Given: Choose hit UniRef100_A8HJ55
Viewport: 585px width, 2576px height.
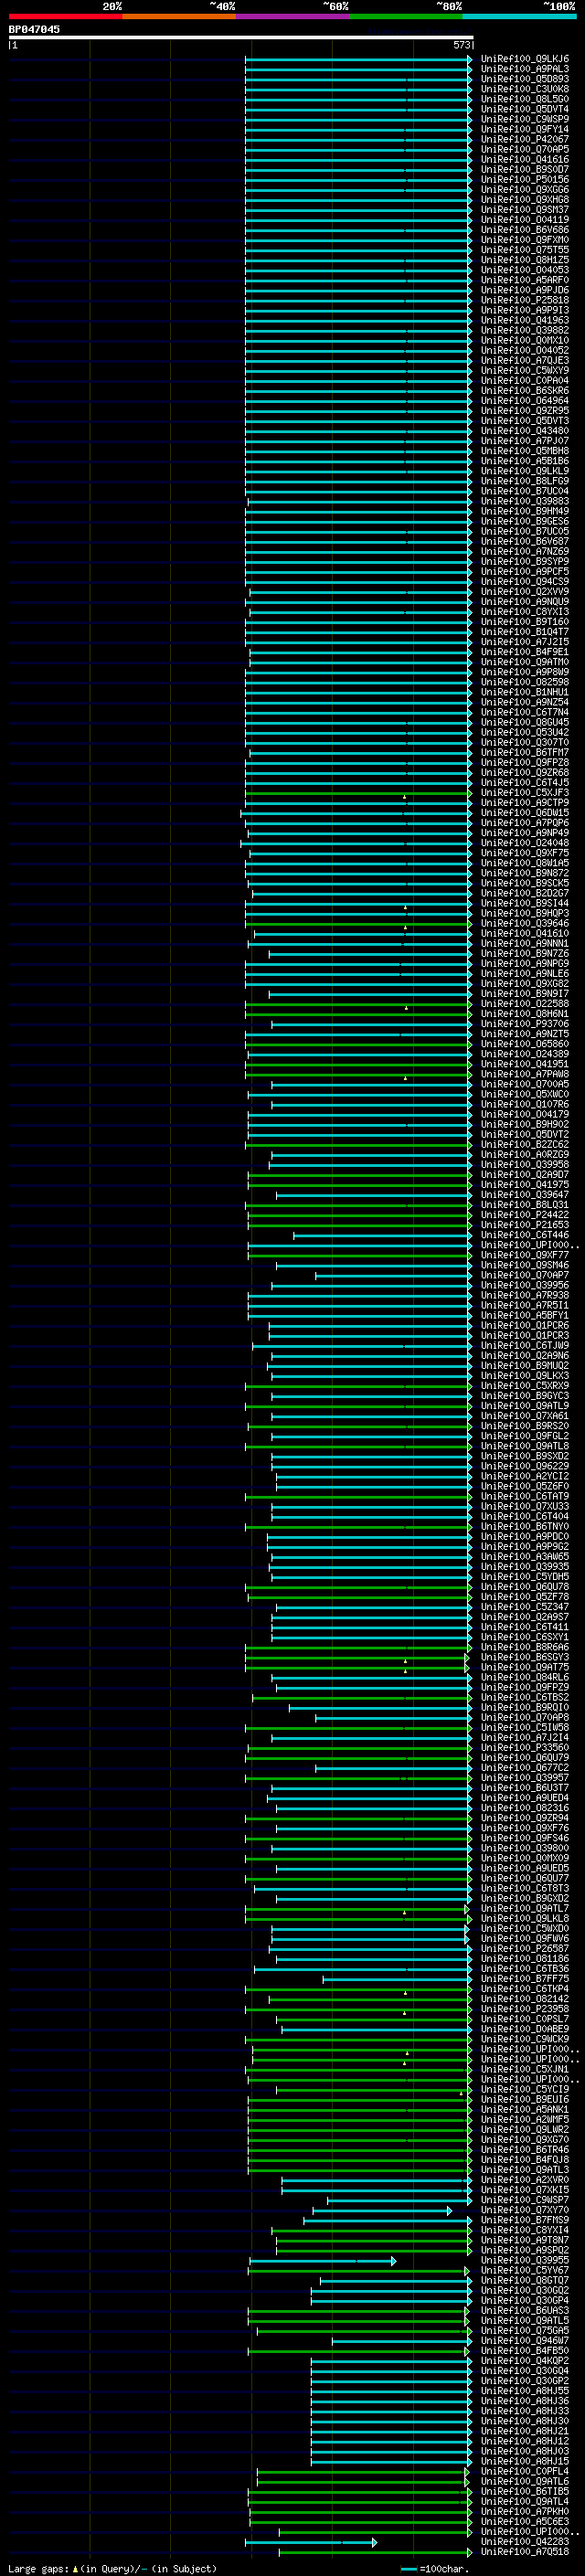Looking at the screenshot, I should pyautogui.click(x=525, y=2390).
